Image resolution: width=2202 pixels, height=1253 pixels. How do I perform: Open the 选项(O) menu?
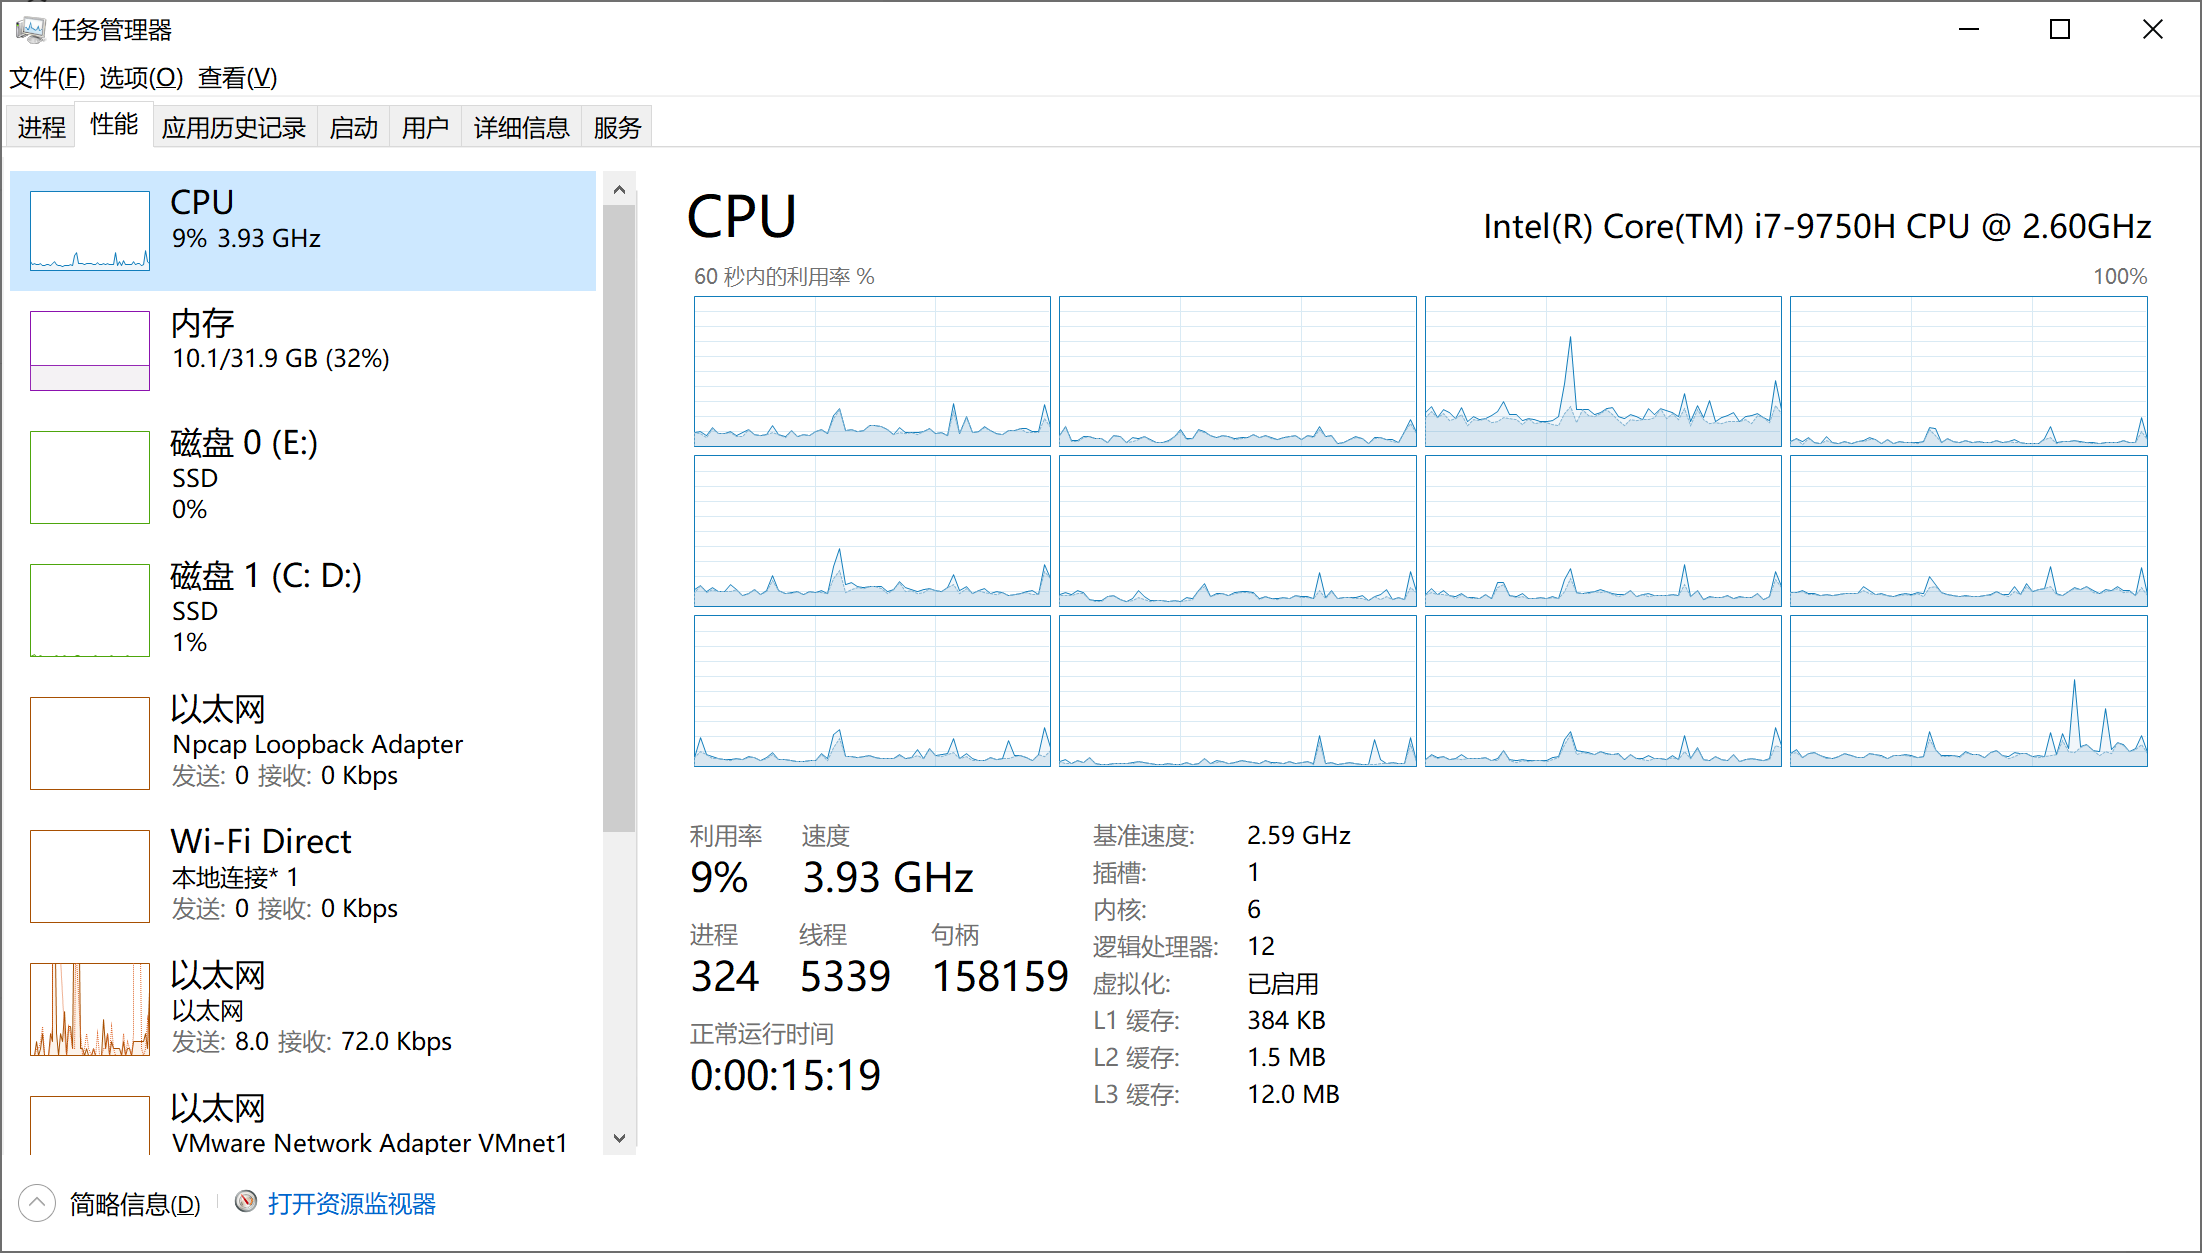[141, 78]
